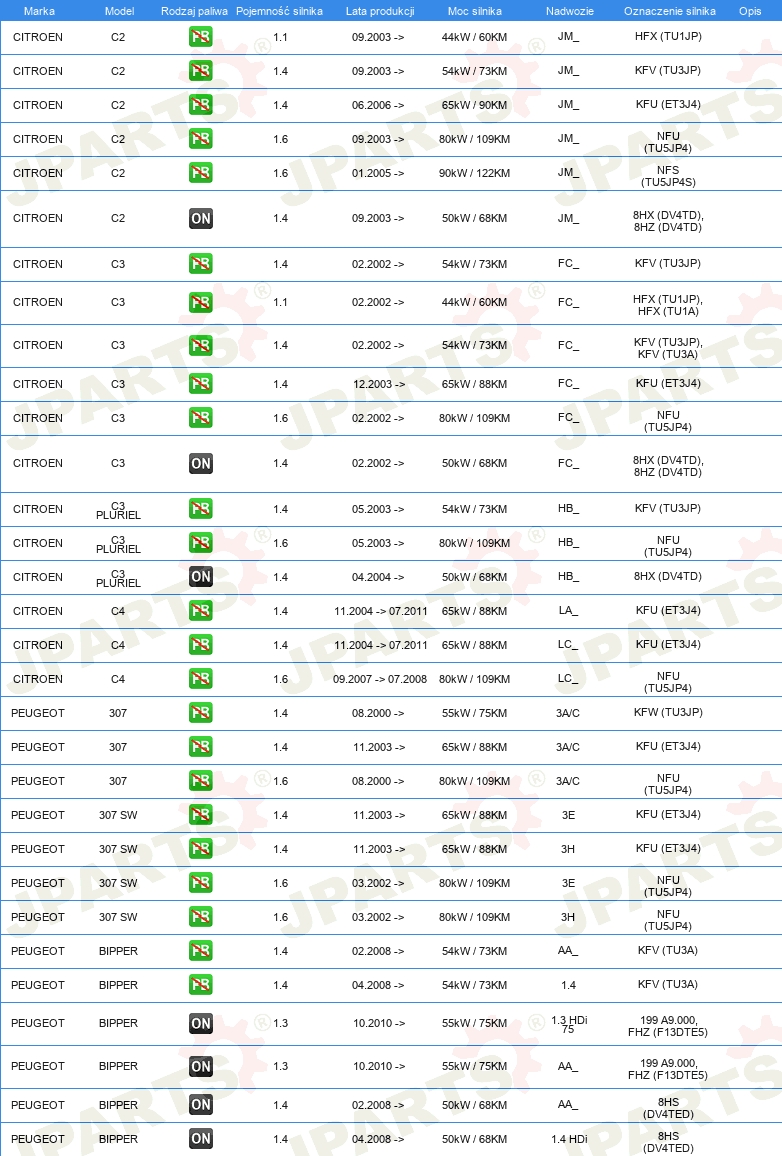
Task: Click the diesel ON icon in the Bipper 1.3 HDi 75 row
Action: 200,1023
